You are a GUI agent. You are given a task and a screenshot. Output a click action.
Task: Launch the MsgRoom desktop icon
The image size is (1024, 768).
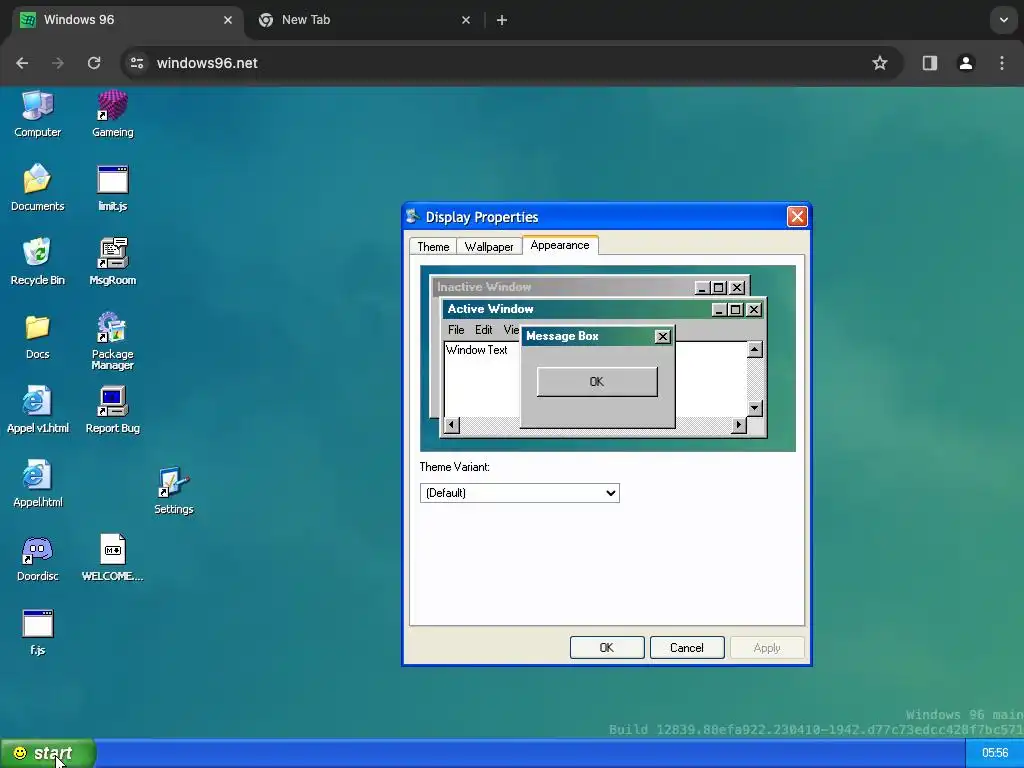[112, 262]
